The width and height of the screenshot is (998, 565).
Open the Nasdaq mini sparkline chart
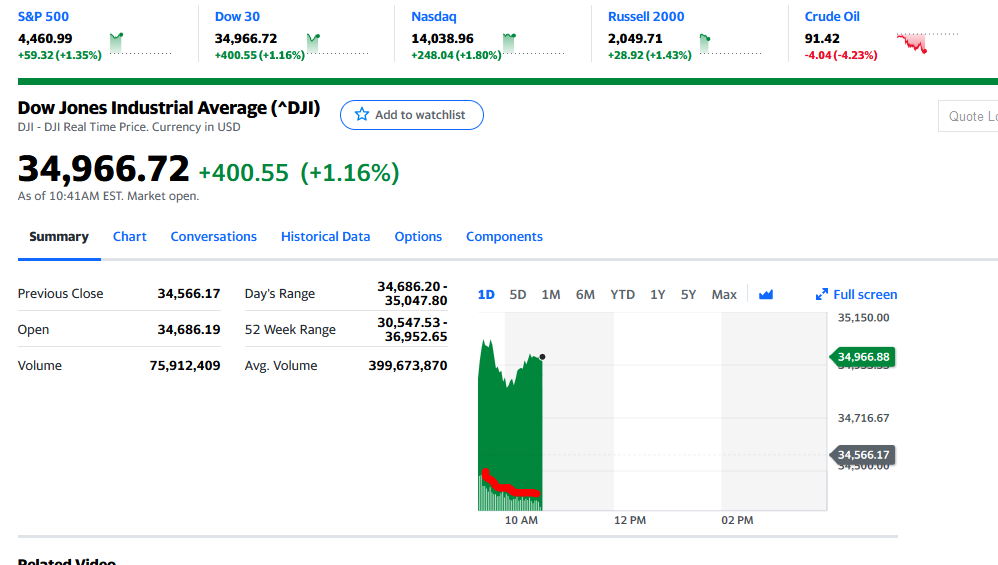tap(533, 44)
